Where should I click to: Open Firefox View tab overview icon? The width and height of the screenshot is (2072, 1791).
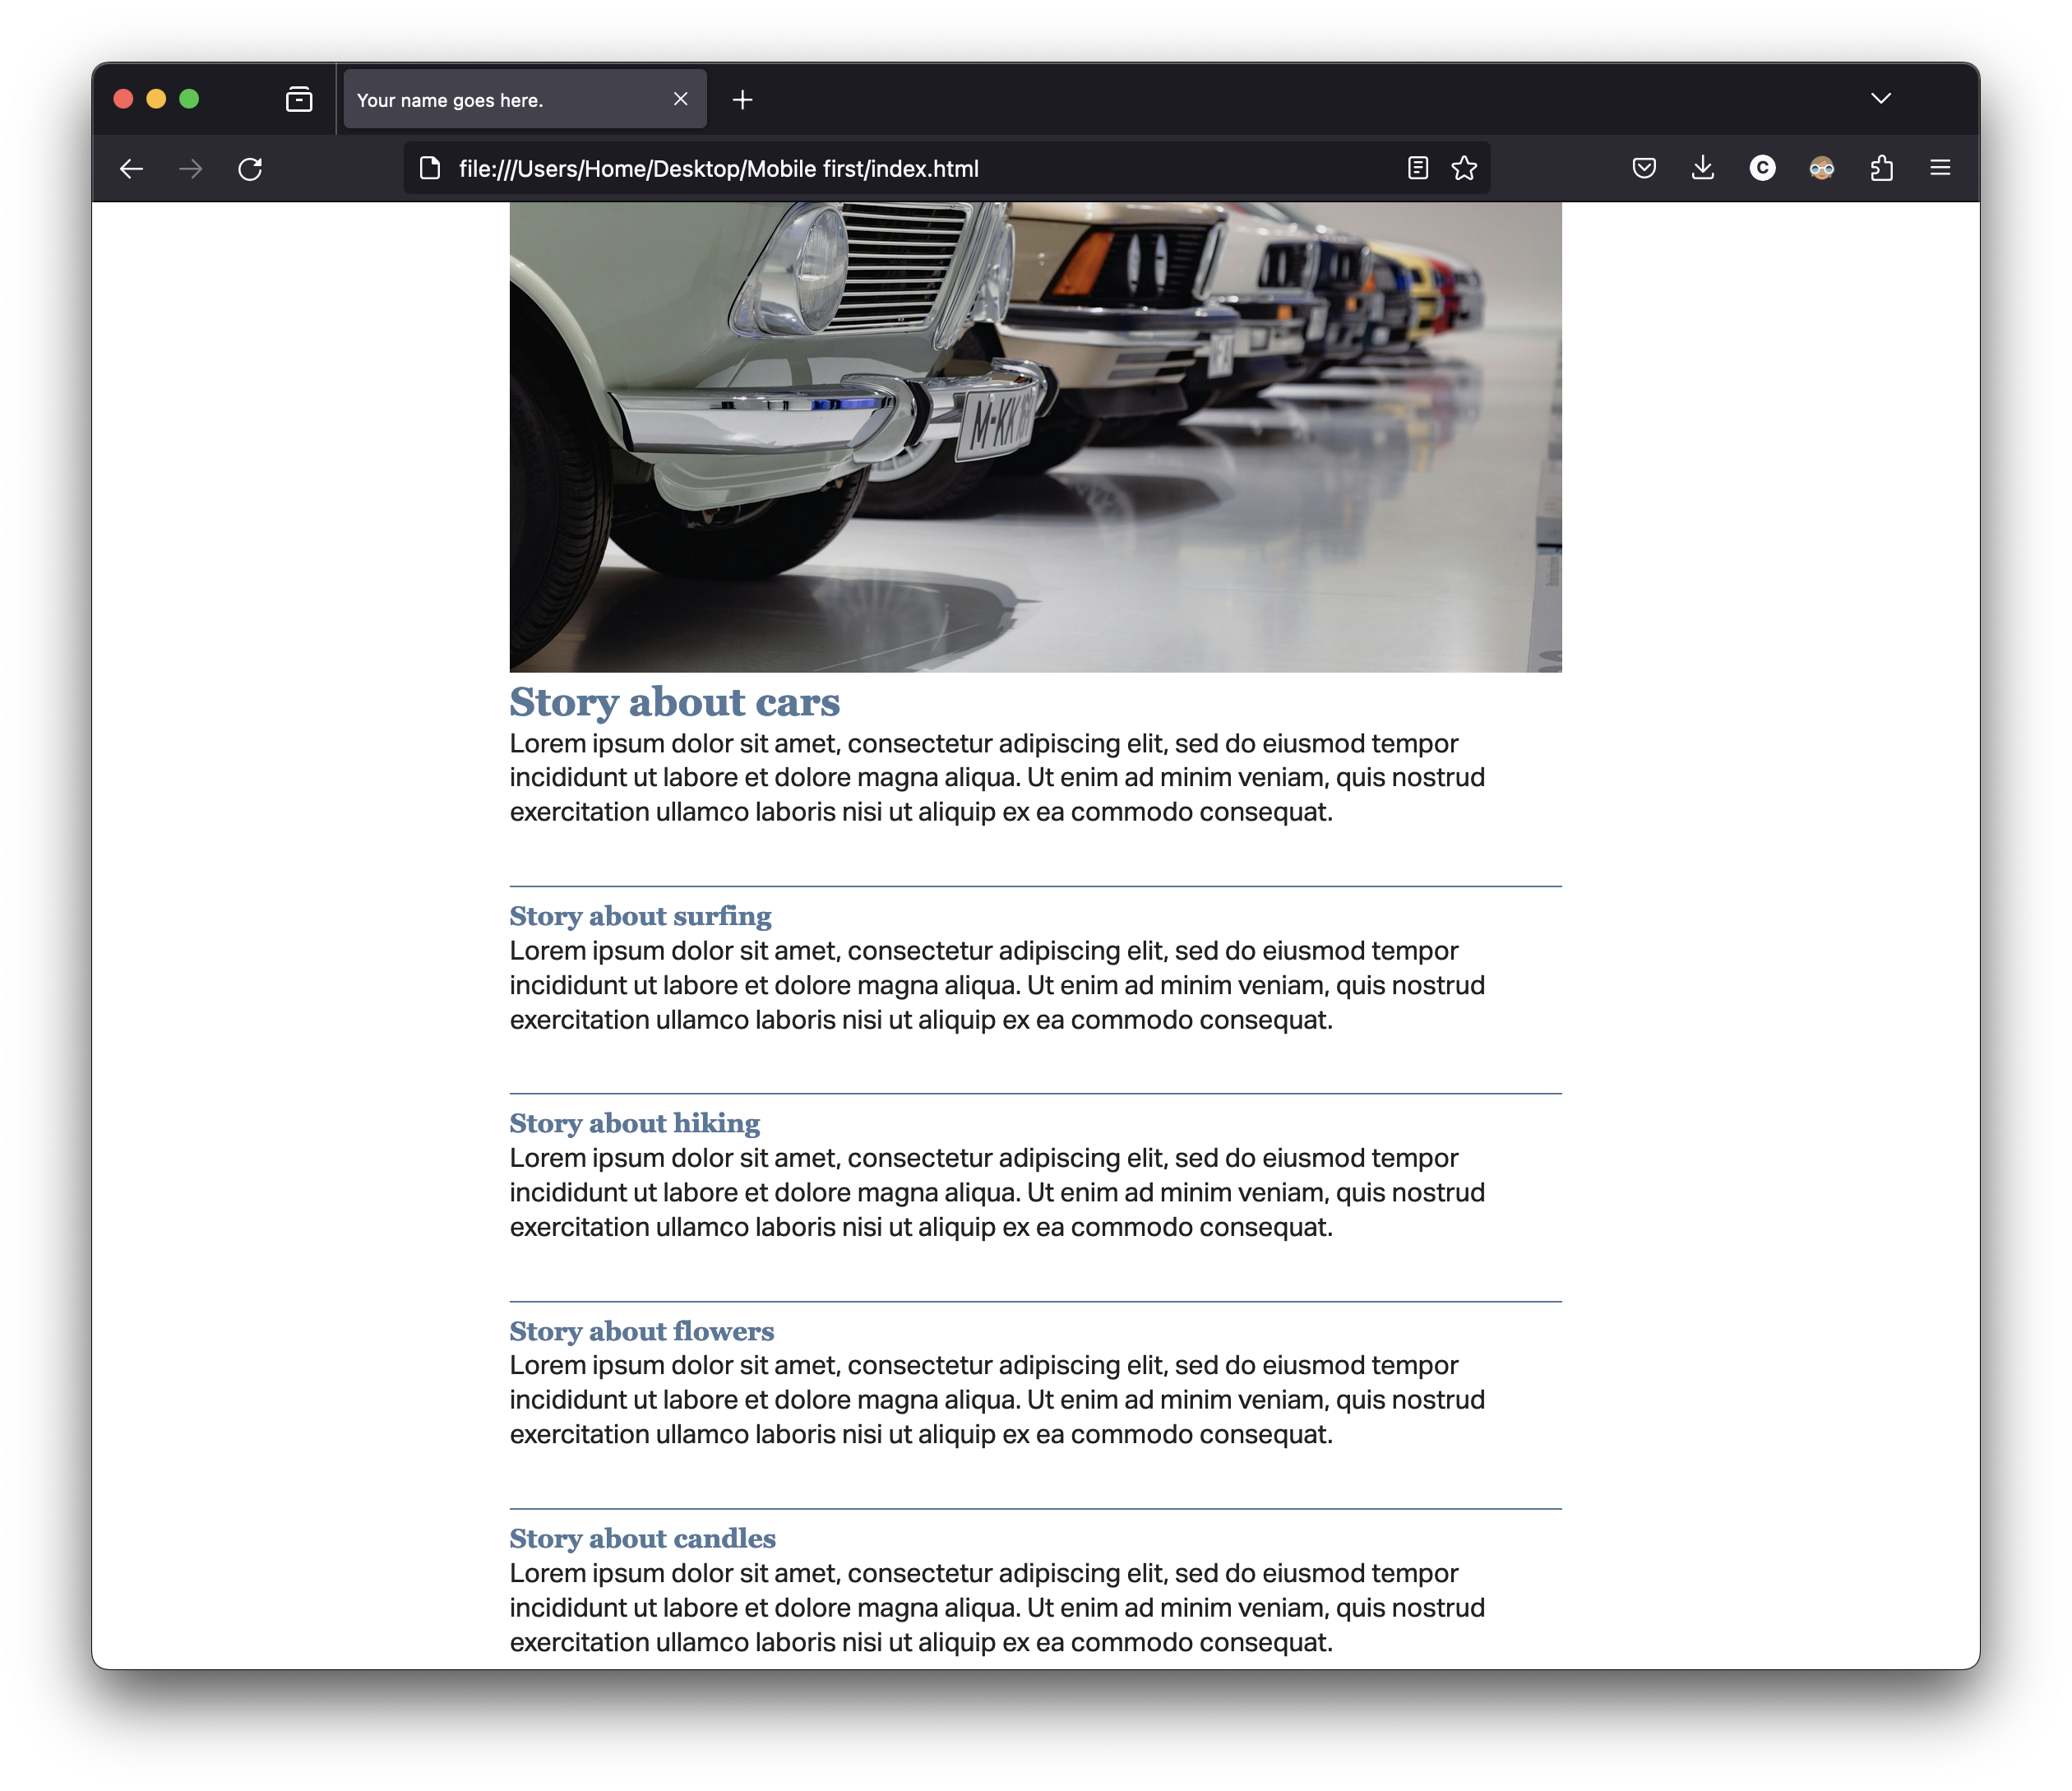(x=299, y=99)
